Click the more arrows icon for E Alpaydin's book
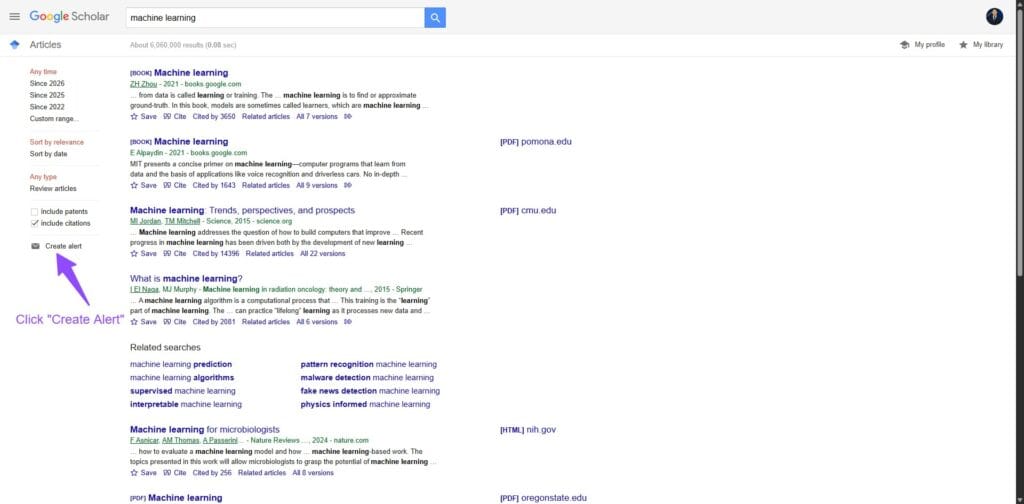Image resolution: width=1024 pixels, height=504 pixels. (348, 185)
